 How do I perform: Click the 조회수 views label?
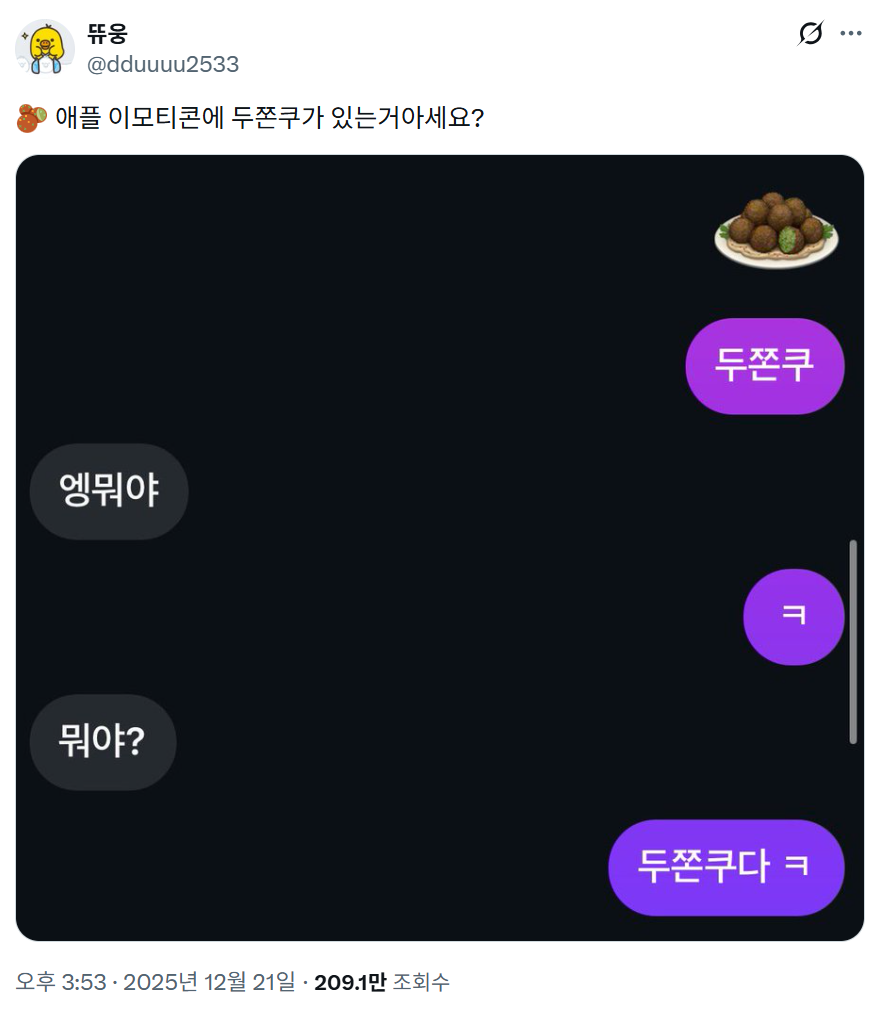click(x=421, y=983)
